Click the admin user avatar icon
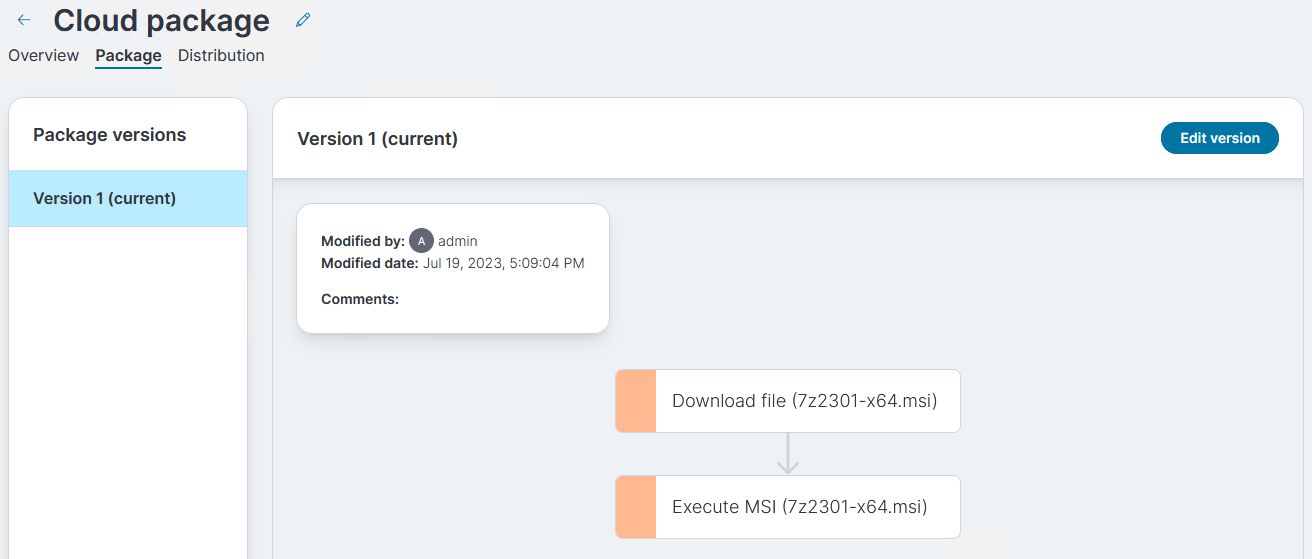Image resolution: width=1312 pixels, height=559 pixels. coord(421,241)
